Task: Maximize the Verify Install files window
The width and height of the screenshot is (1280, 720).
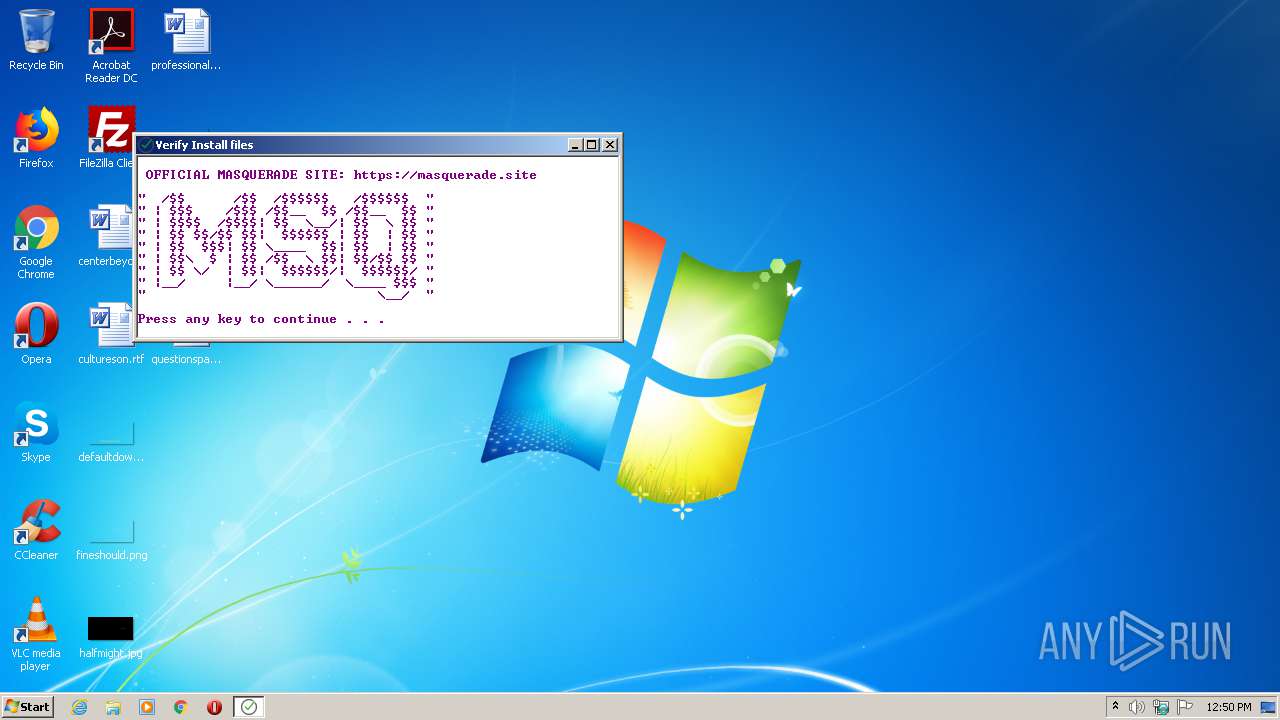Action: (x=592, y=145)
